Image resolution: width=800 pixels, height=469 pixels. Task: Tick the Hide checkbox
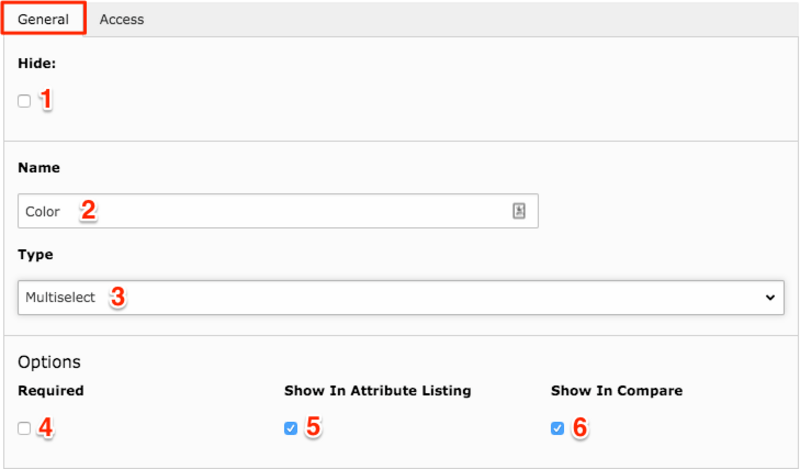pos(24,101)
